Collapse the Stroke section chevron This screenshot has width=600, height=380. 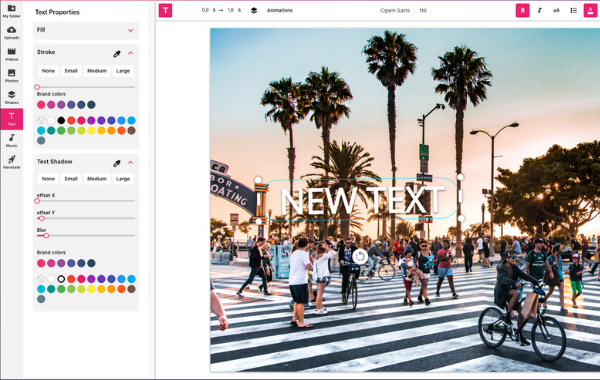(130, 53)
